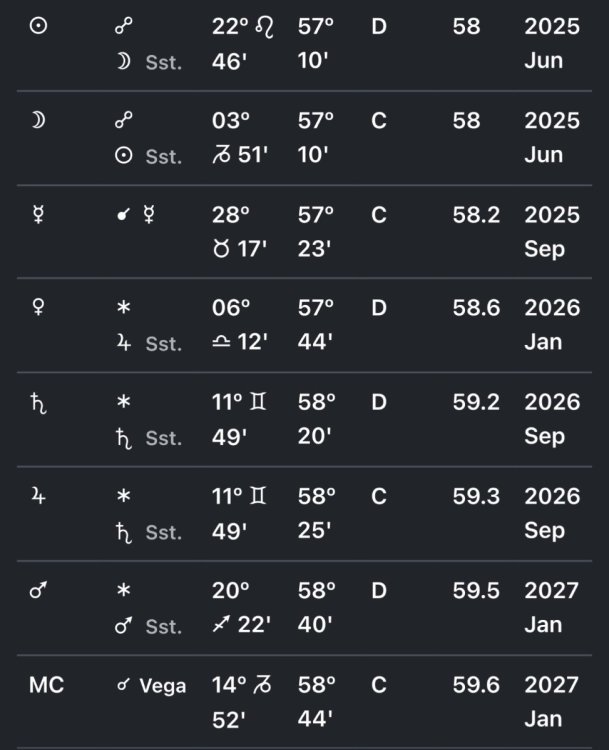The image size is (609, 750).
Task: Click the Moon glyph in the first column
Action: pyautogui.click(x=38, y=121)
